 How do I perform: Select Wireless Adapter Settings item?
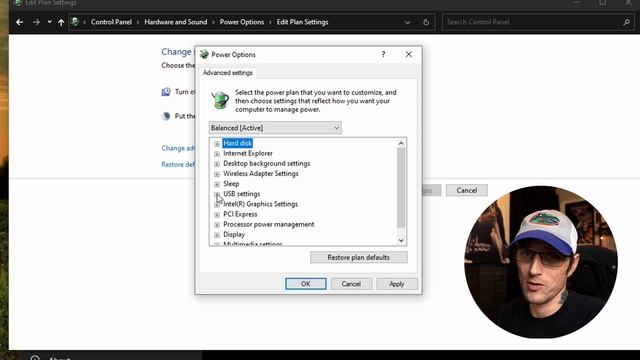pyautogui.click(x=260, y=173)
